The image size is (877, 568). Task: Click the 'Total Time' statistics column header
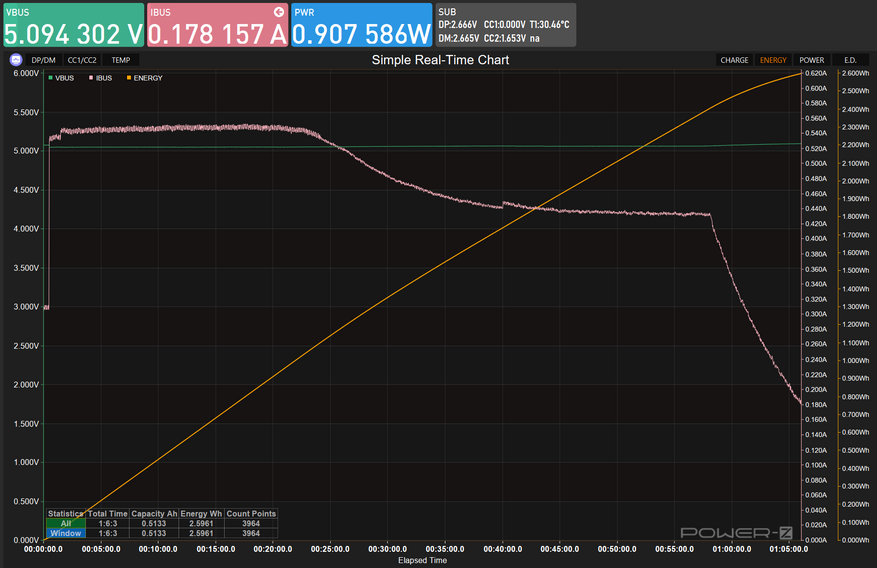pos(108,513)
